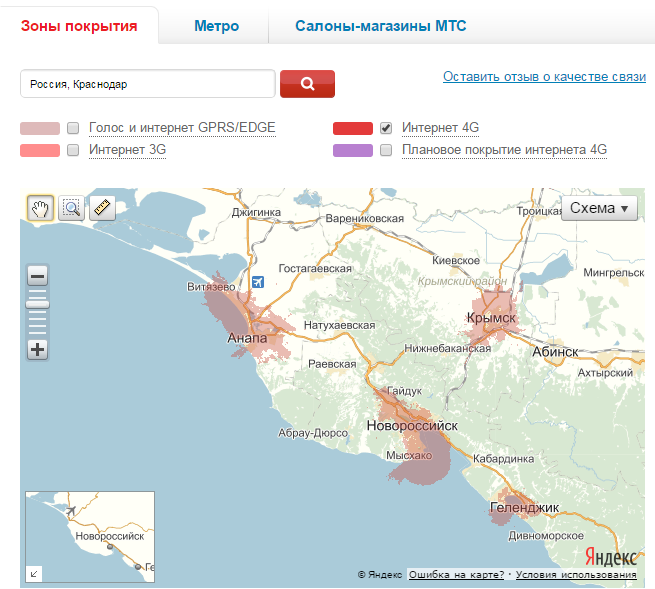The image size is (655, 589).
Task: Click the Гостагаевская label on map
Action: pos(315,268)
